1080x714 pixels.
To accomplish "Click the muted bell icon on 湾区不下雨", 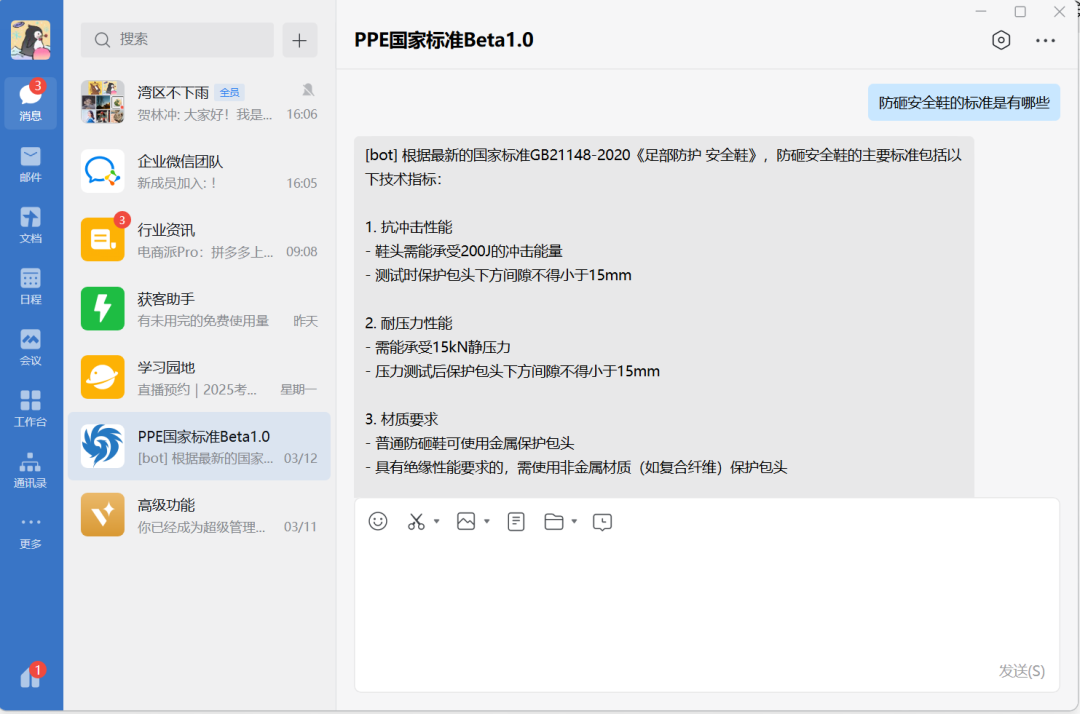I will (308, 90).
